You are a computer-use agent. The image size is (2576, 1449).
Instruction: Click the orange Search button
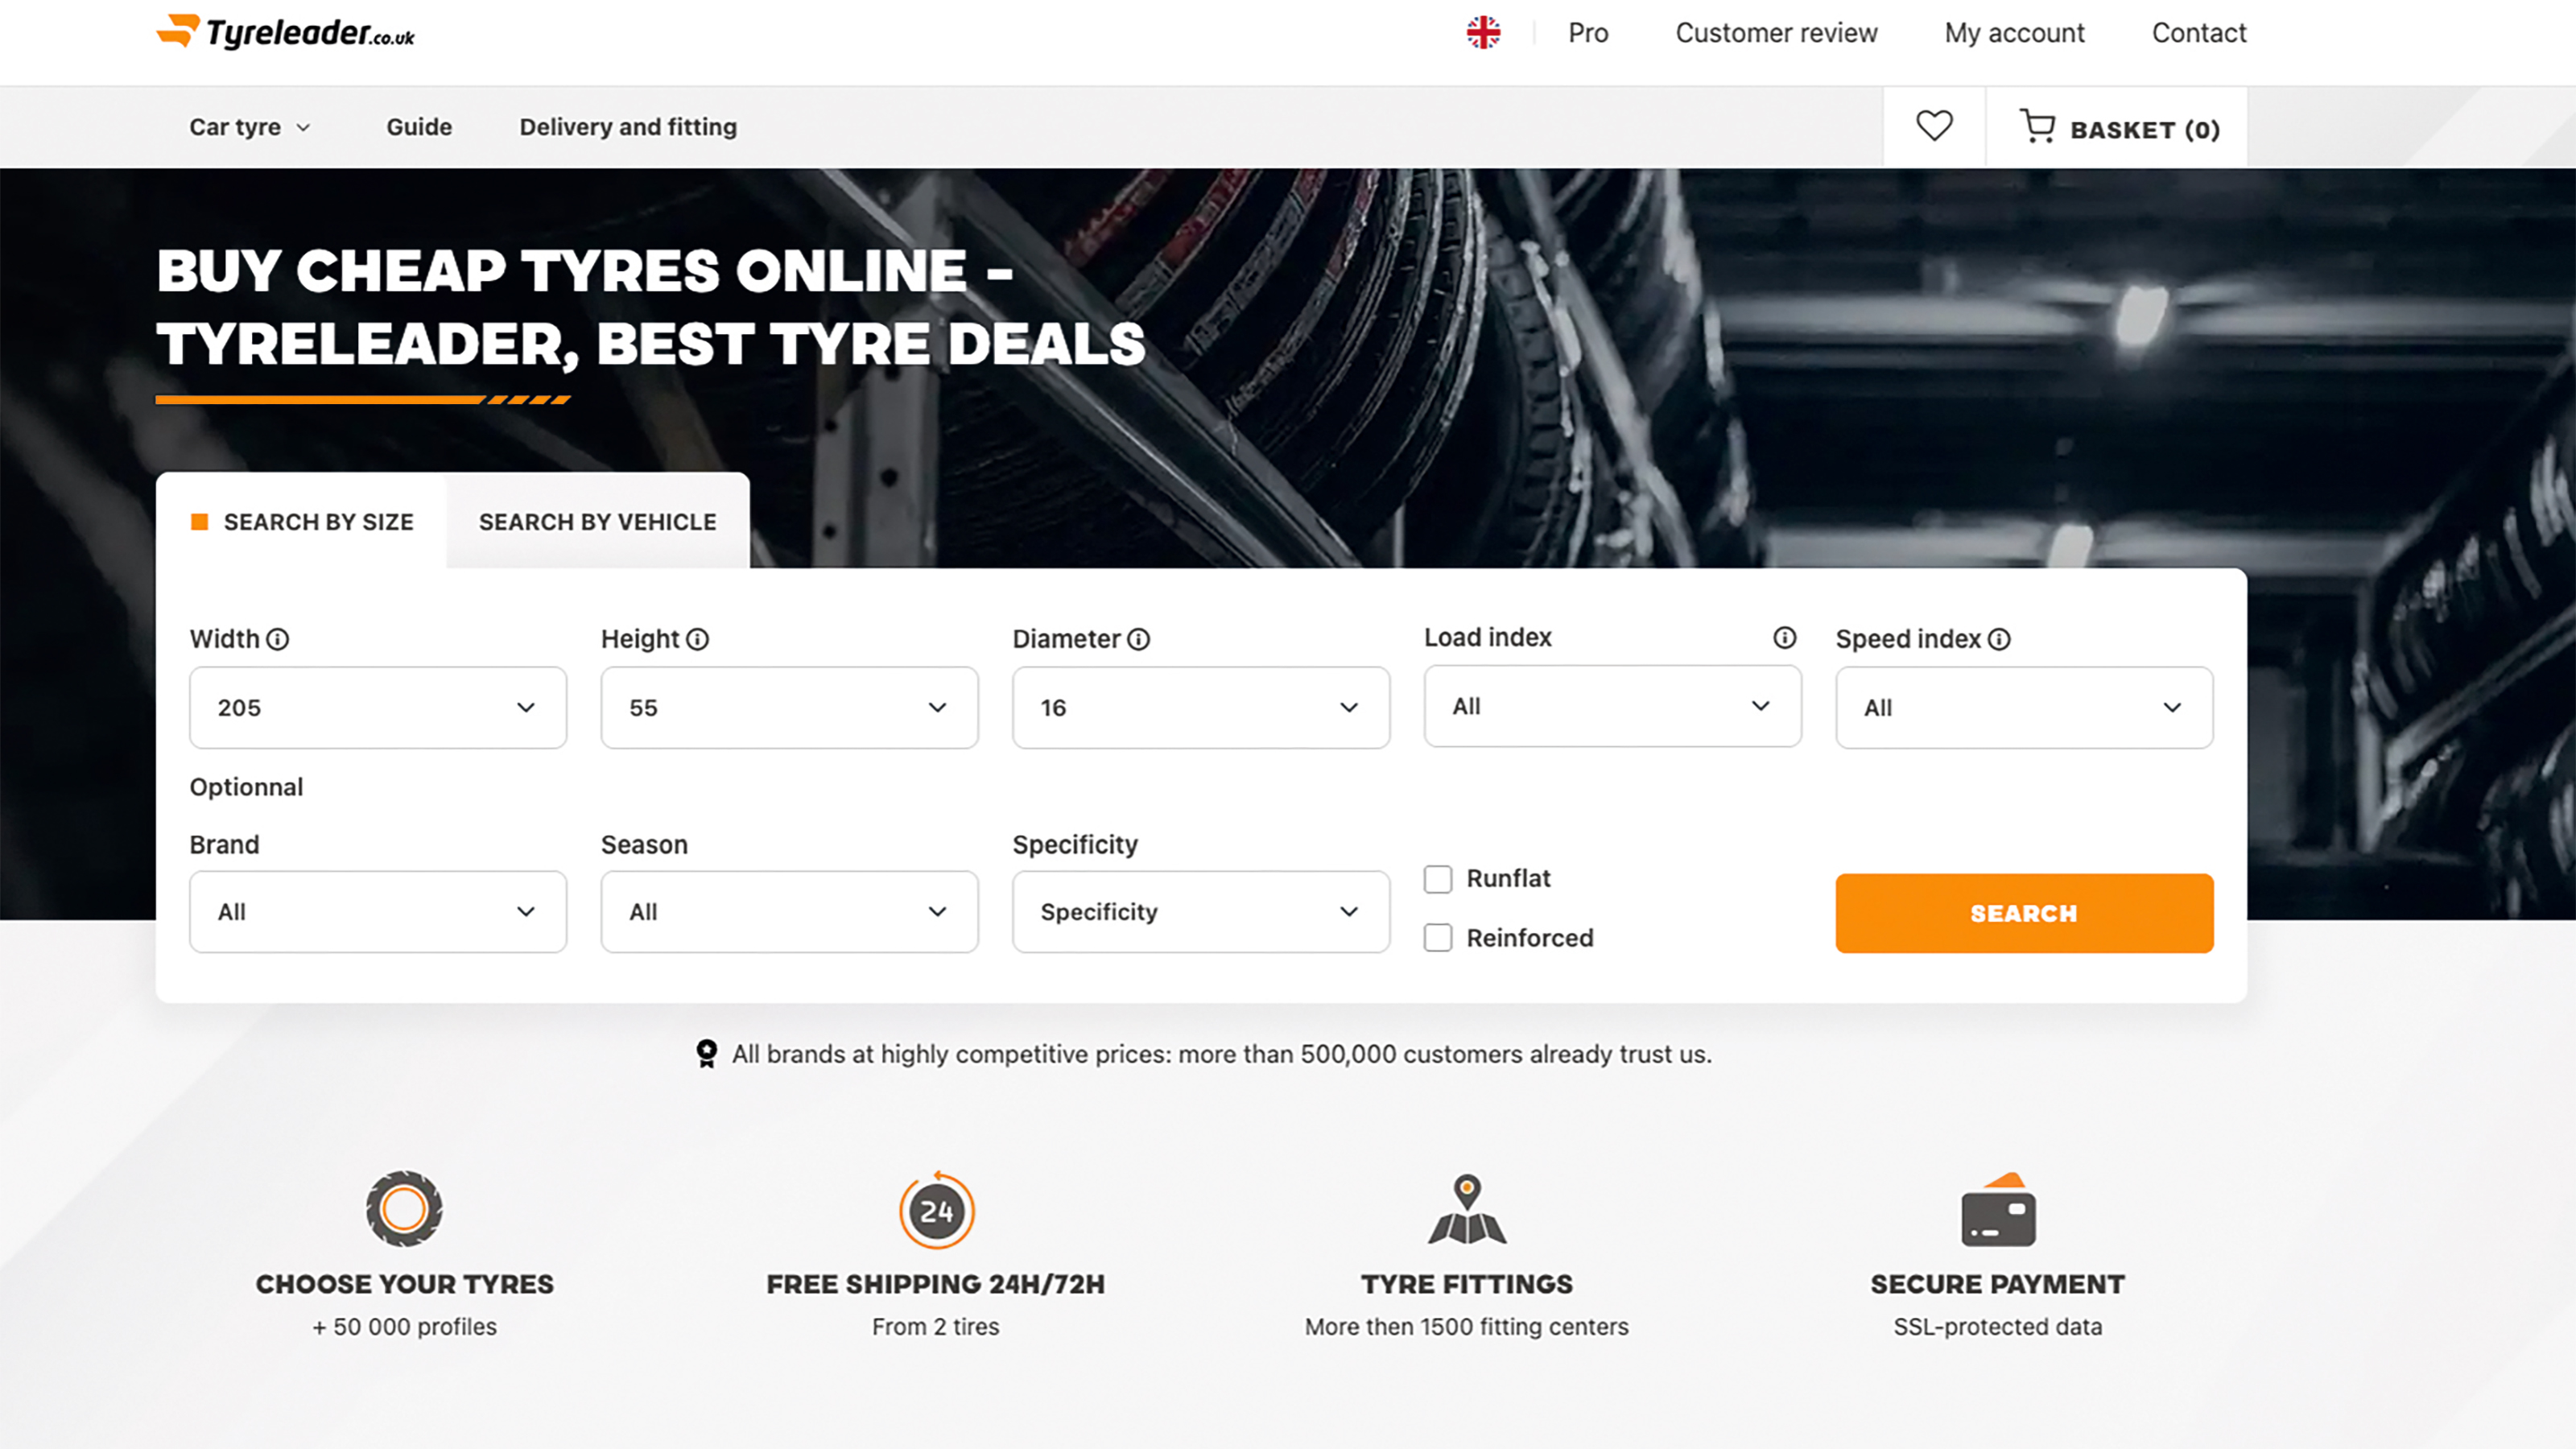click(2024, 913)
